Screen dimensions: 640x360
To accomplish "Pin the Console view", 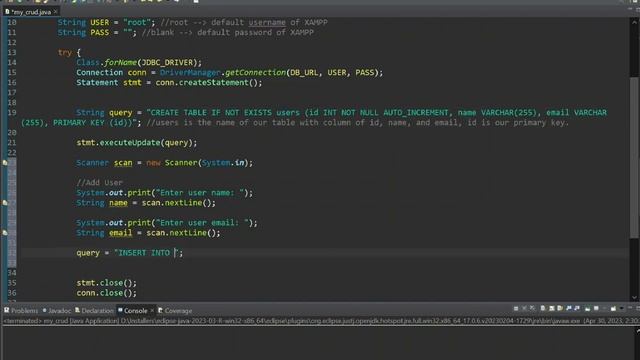I will point(587,308).
